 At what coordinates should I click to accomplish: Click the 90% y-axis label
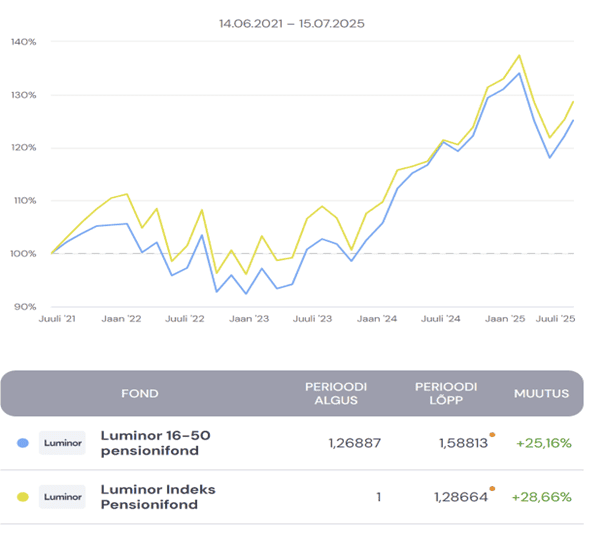coord(25,307)
